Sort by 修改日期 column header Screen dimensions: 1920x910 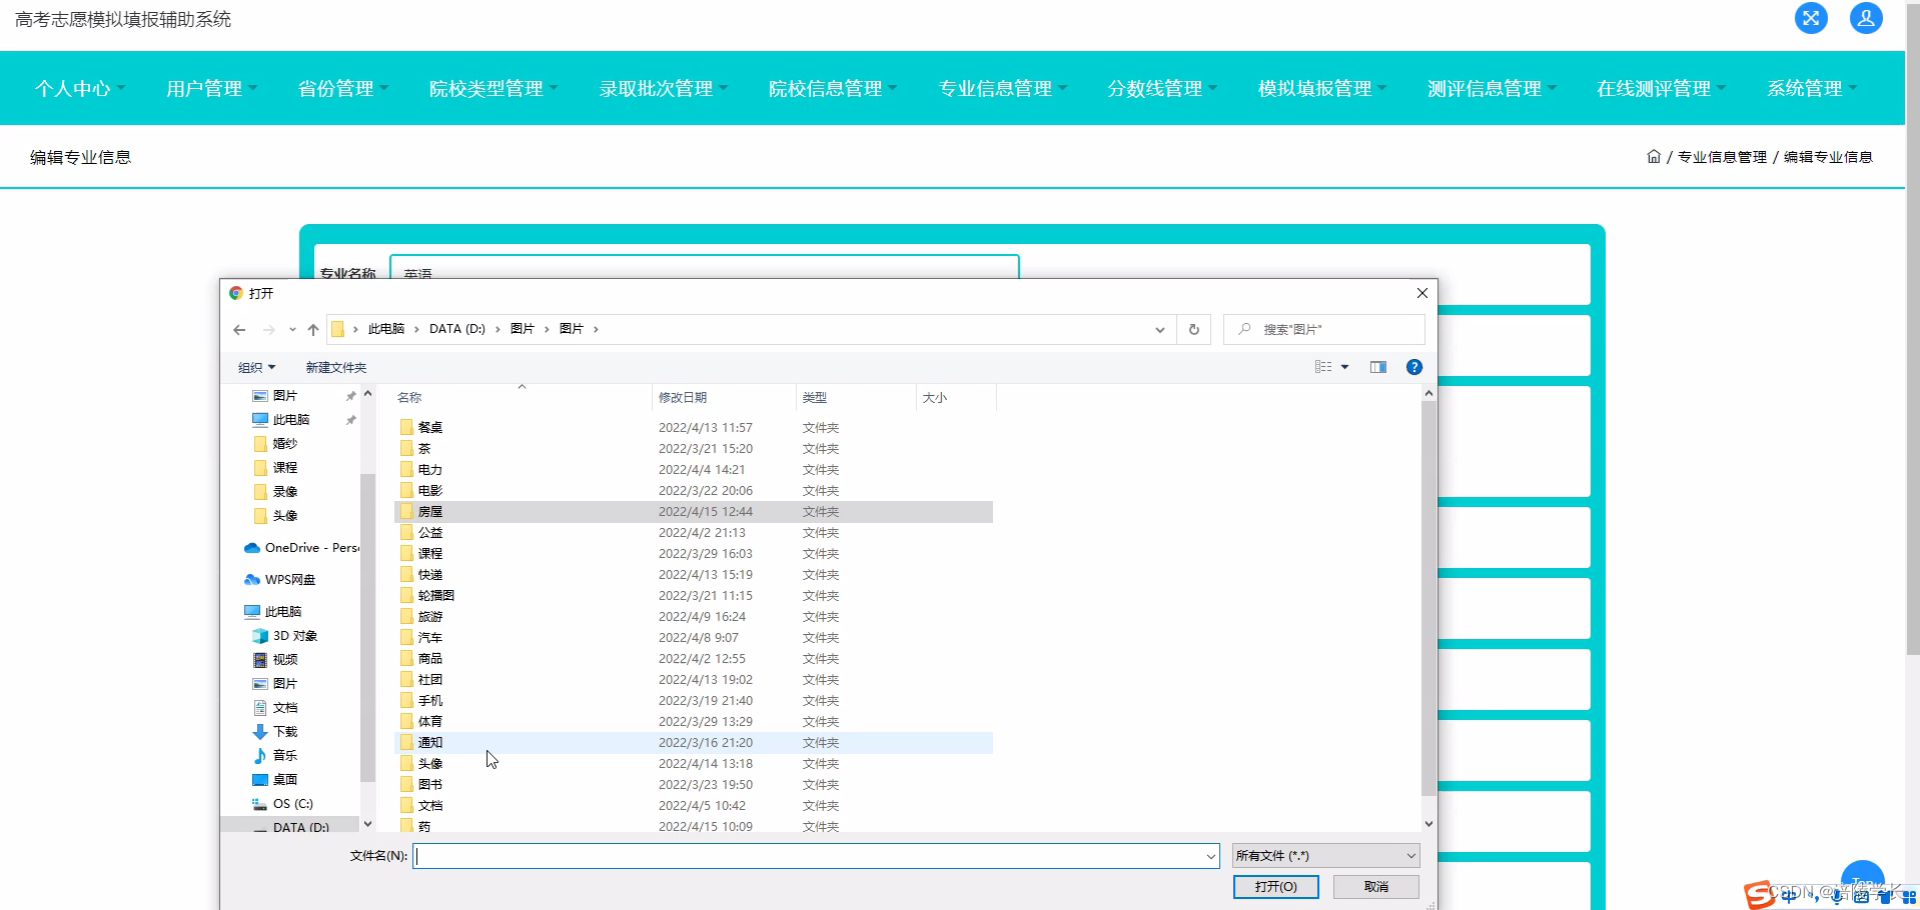tap(723, 397)
